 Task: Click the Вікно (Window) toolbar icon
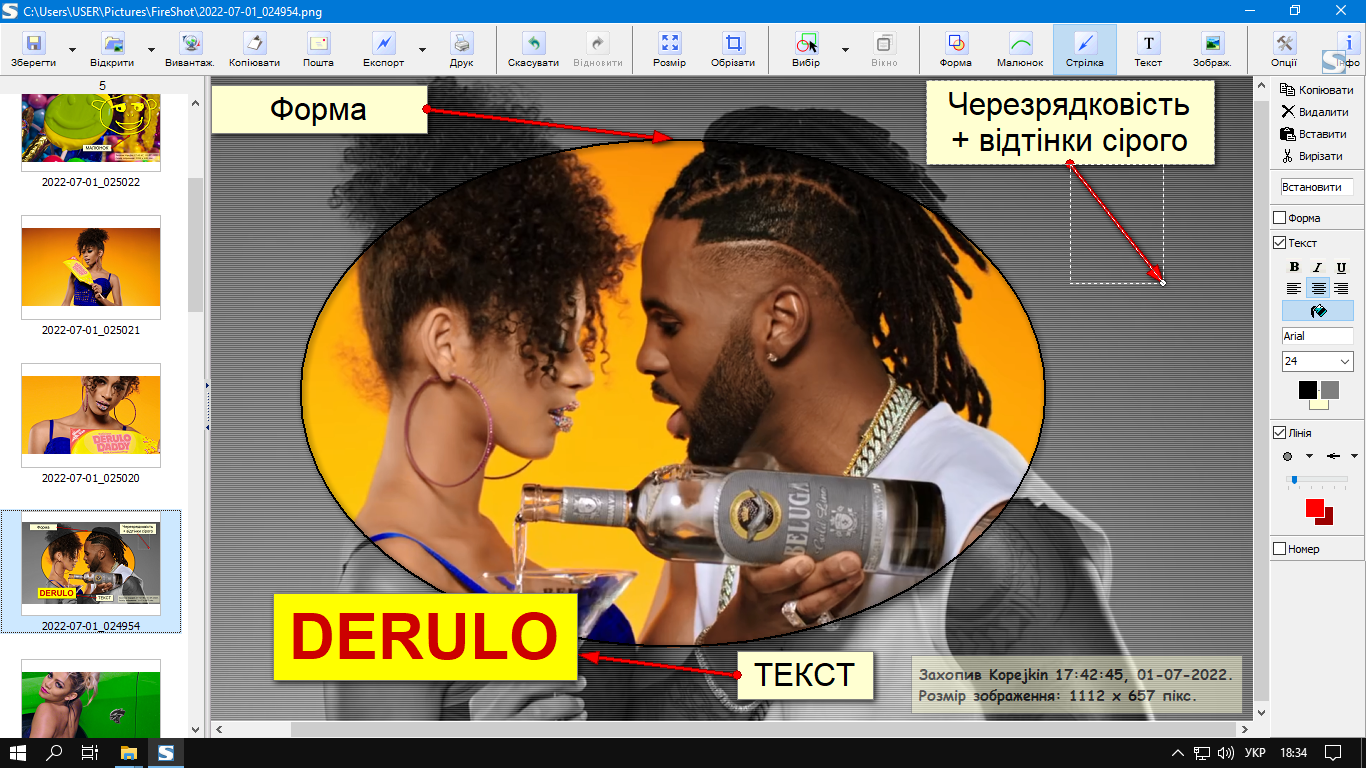884,49
